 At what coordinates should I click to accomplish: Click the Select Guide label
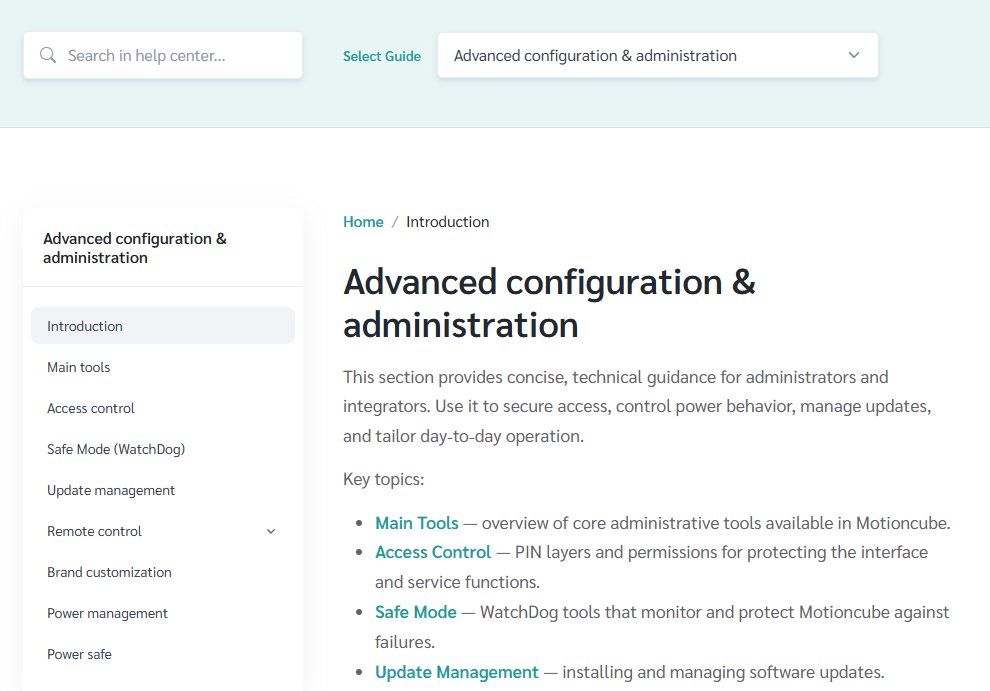pos(382,56)
